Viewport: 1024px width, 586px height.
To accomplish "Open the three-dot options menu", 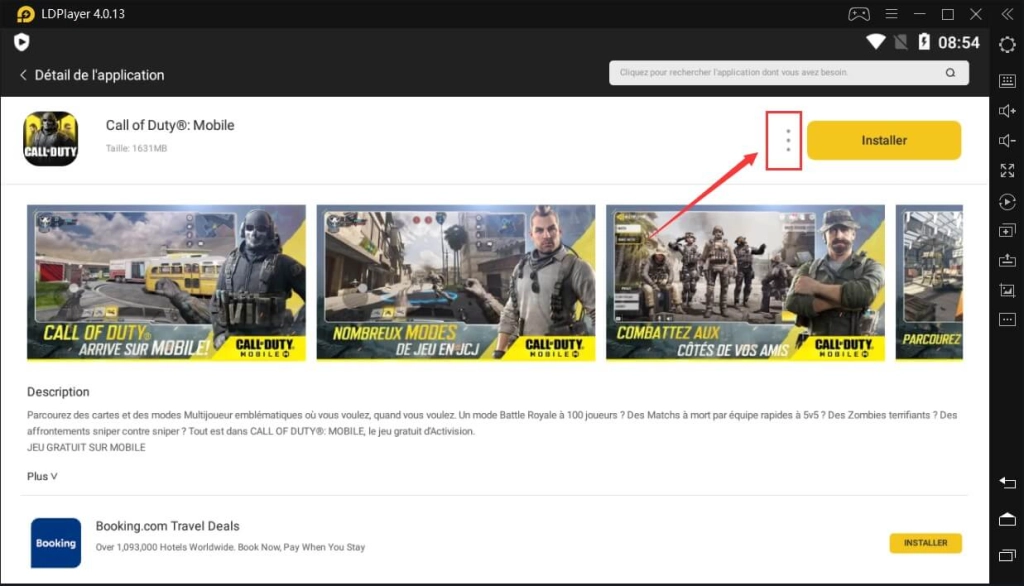I will 788,140.
